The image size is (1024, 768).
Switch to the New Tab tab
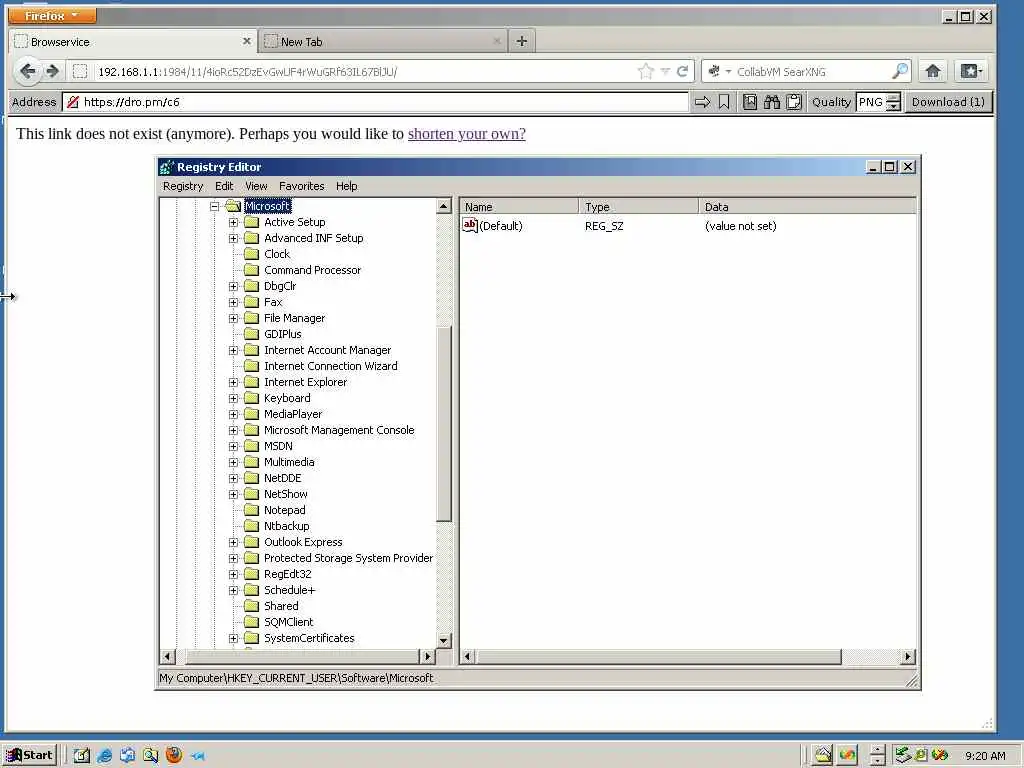coord(382,41)
